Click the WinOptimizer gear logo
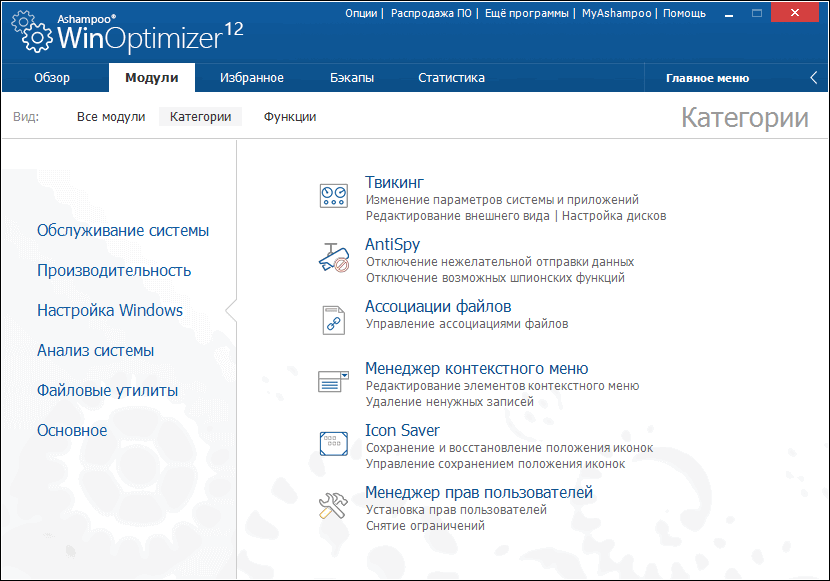This screenshot has width=830, height=581. click(32, 33)
